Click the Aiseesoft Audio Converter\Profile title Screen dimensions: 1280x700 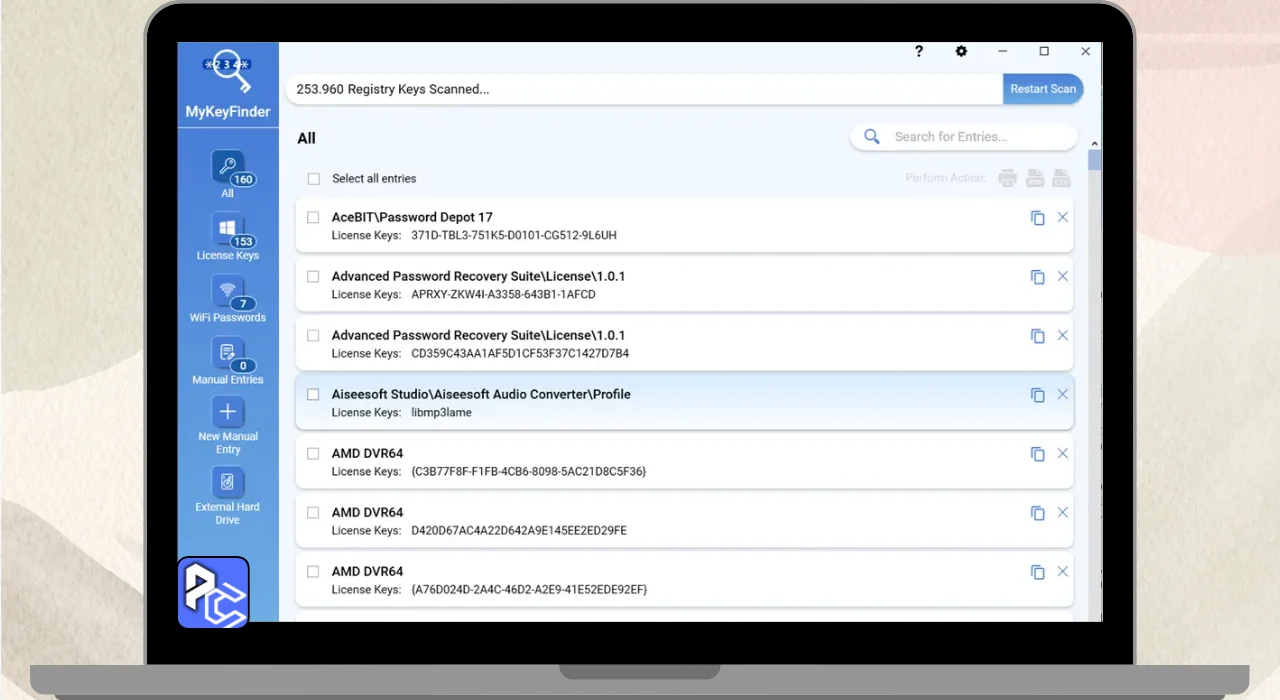pyautogui.click(x=481, y=394)
